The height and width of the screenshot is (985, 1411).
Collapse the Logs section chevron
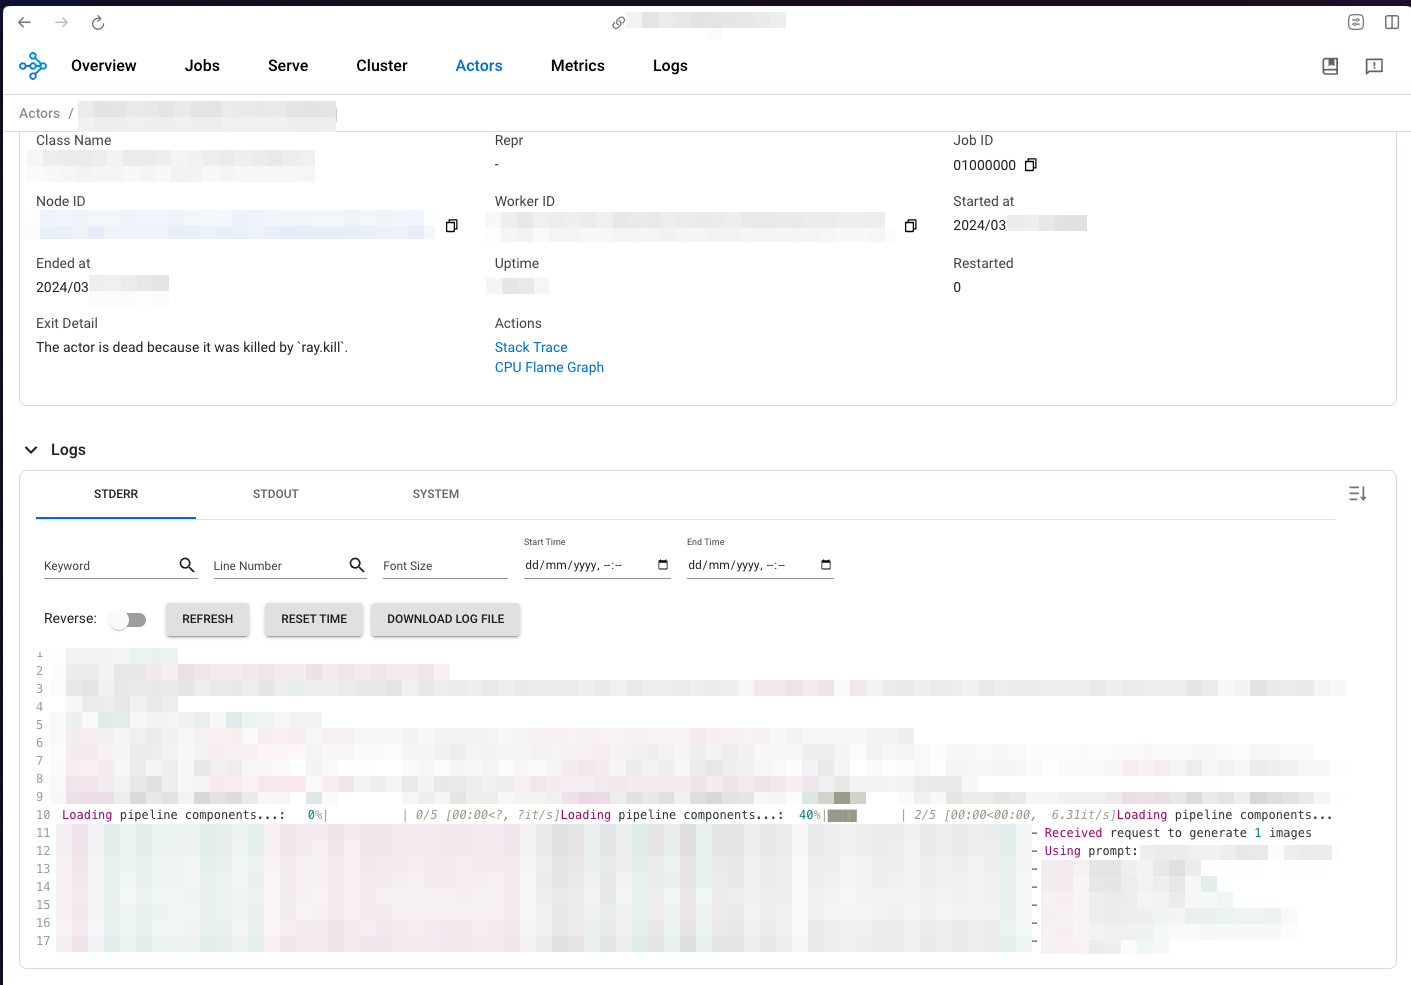point(30,449)
